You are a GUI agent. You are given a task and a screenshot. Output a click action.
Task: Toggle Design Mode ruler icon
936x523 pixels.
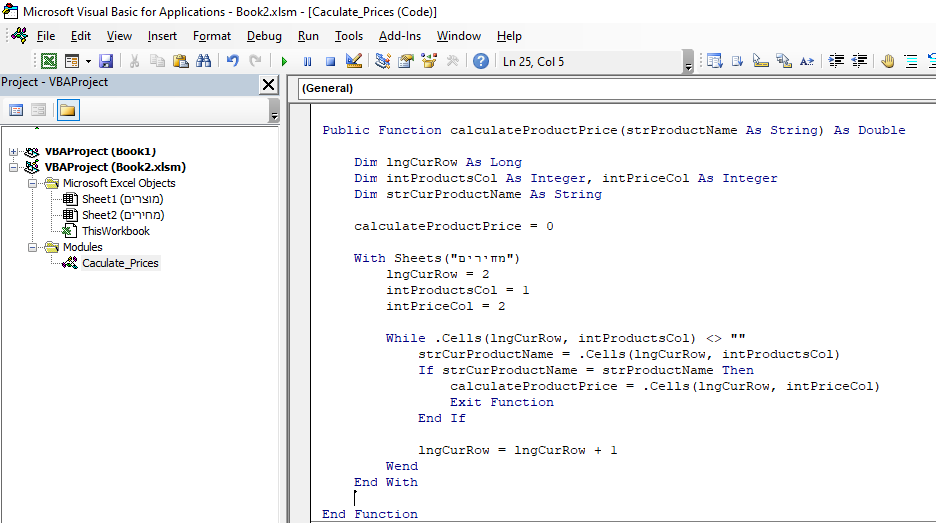tap(353, 61)
